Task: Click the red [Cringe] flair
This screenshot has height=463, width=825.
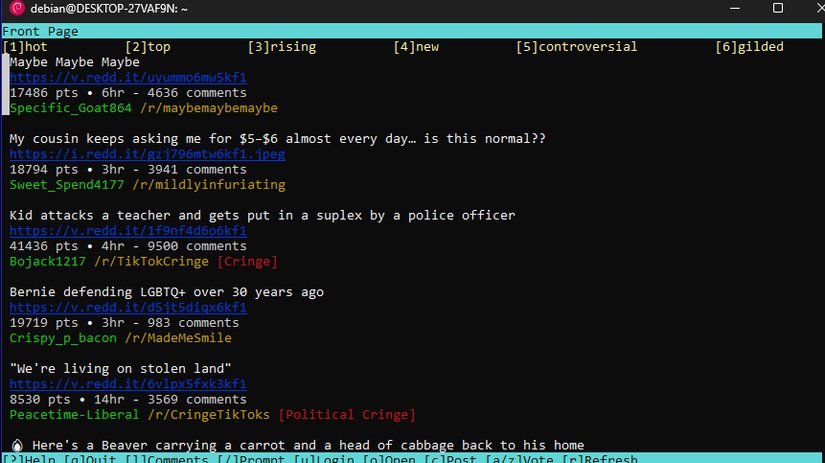Action: [247, 261]
